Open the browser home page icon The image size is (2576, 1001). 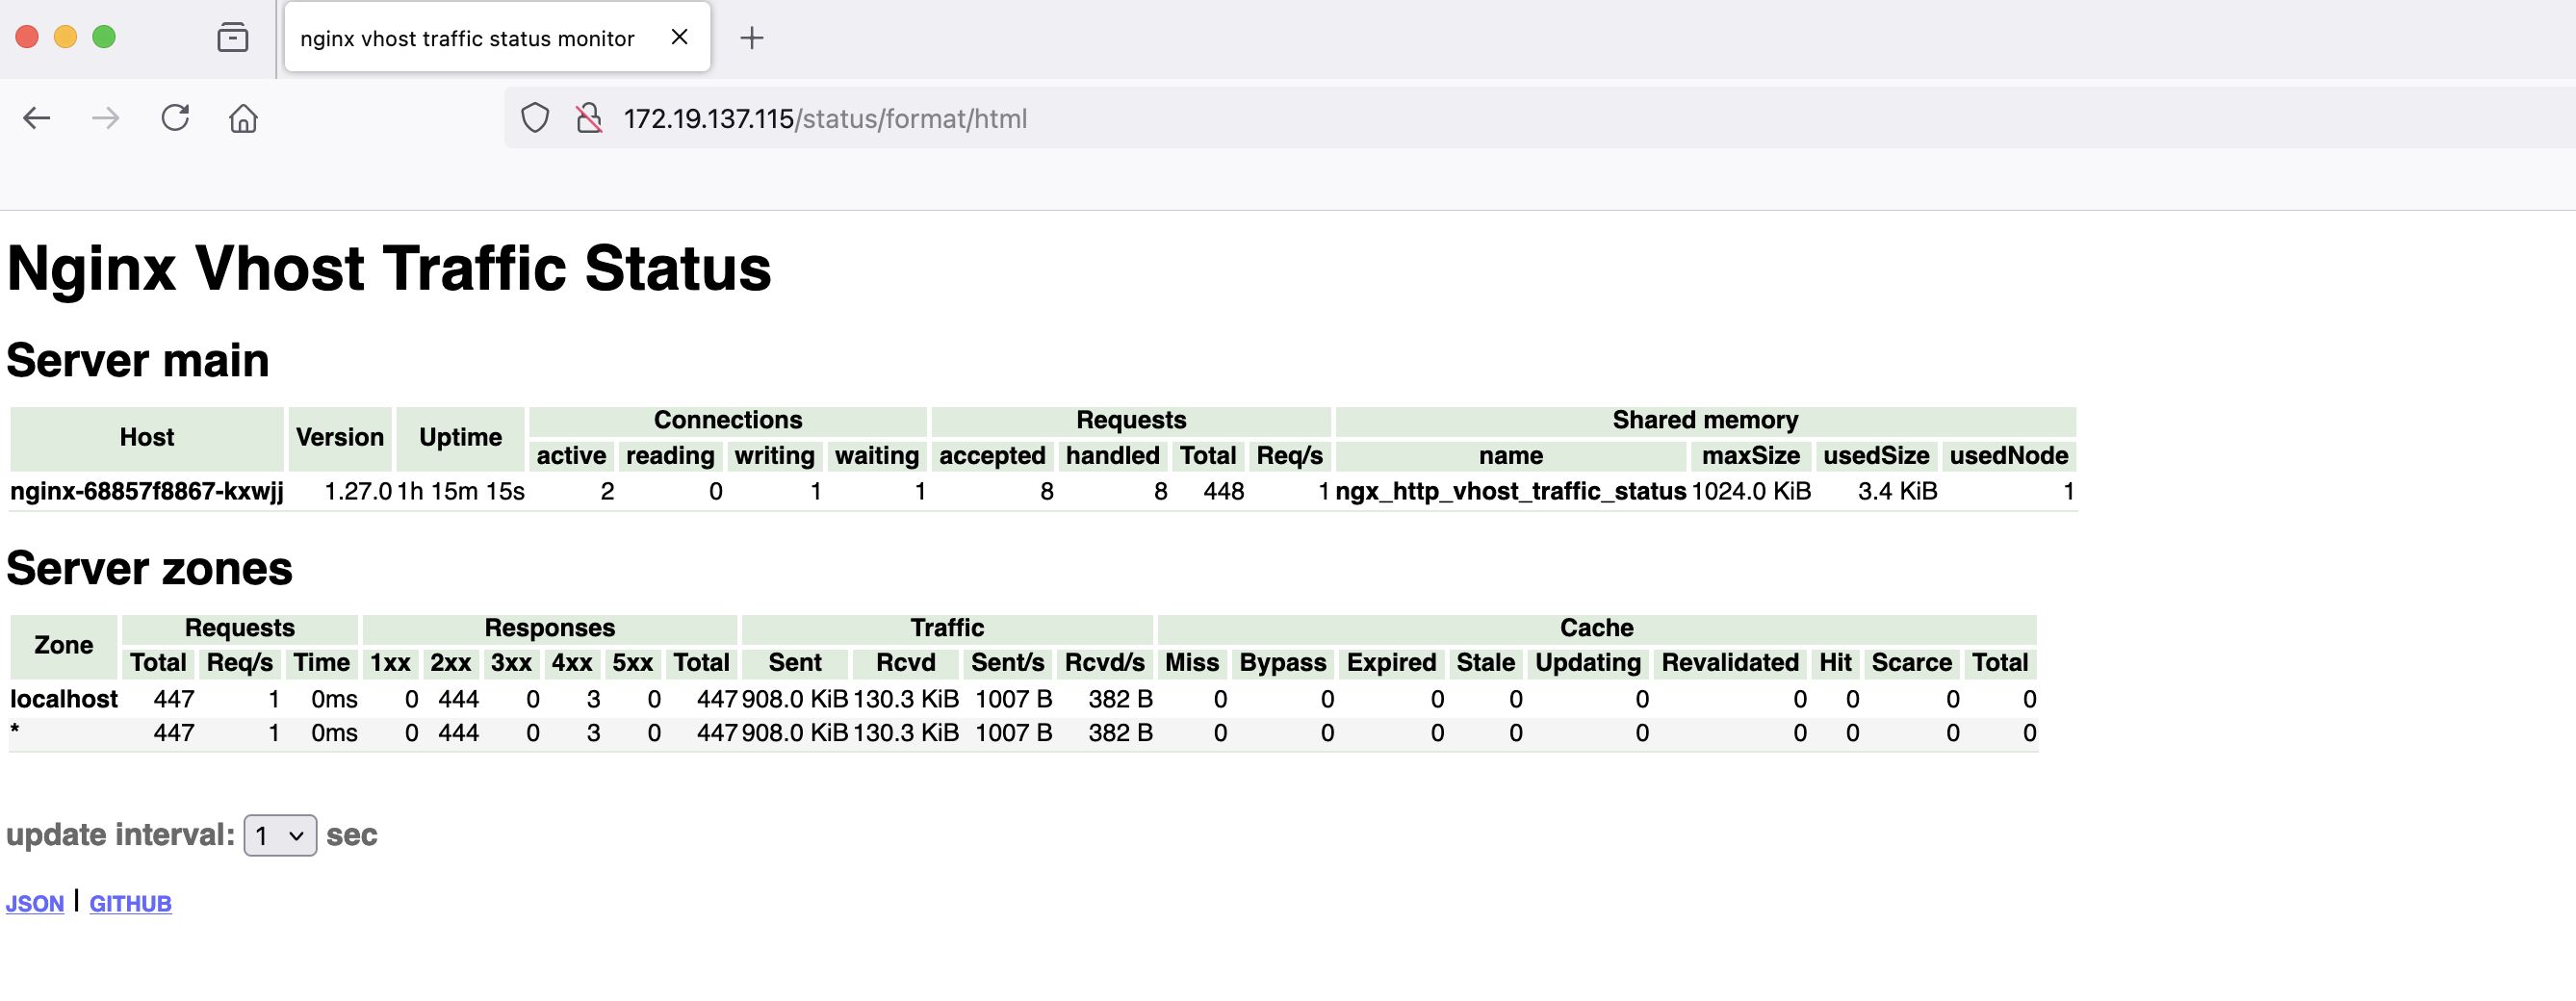point(243,119)
